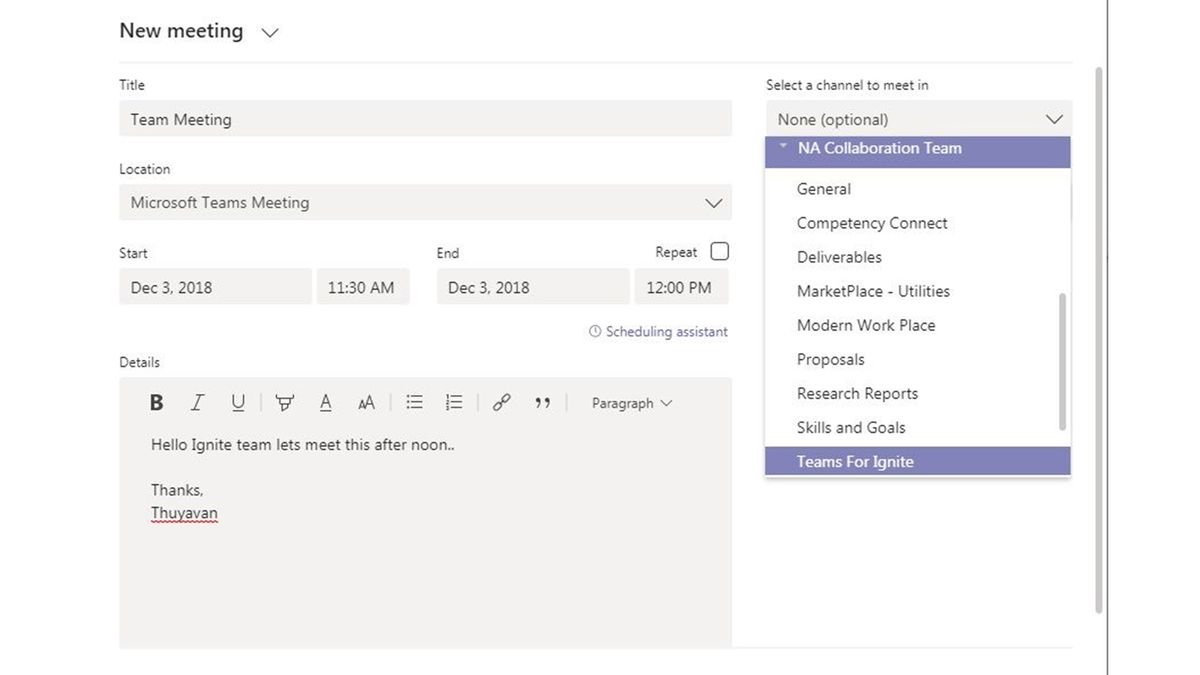This screenshot has height=675, width=1200.
Task: Collapse the NA Collaboration Team group
Action: pyautogui.click(x=785, y=147)
